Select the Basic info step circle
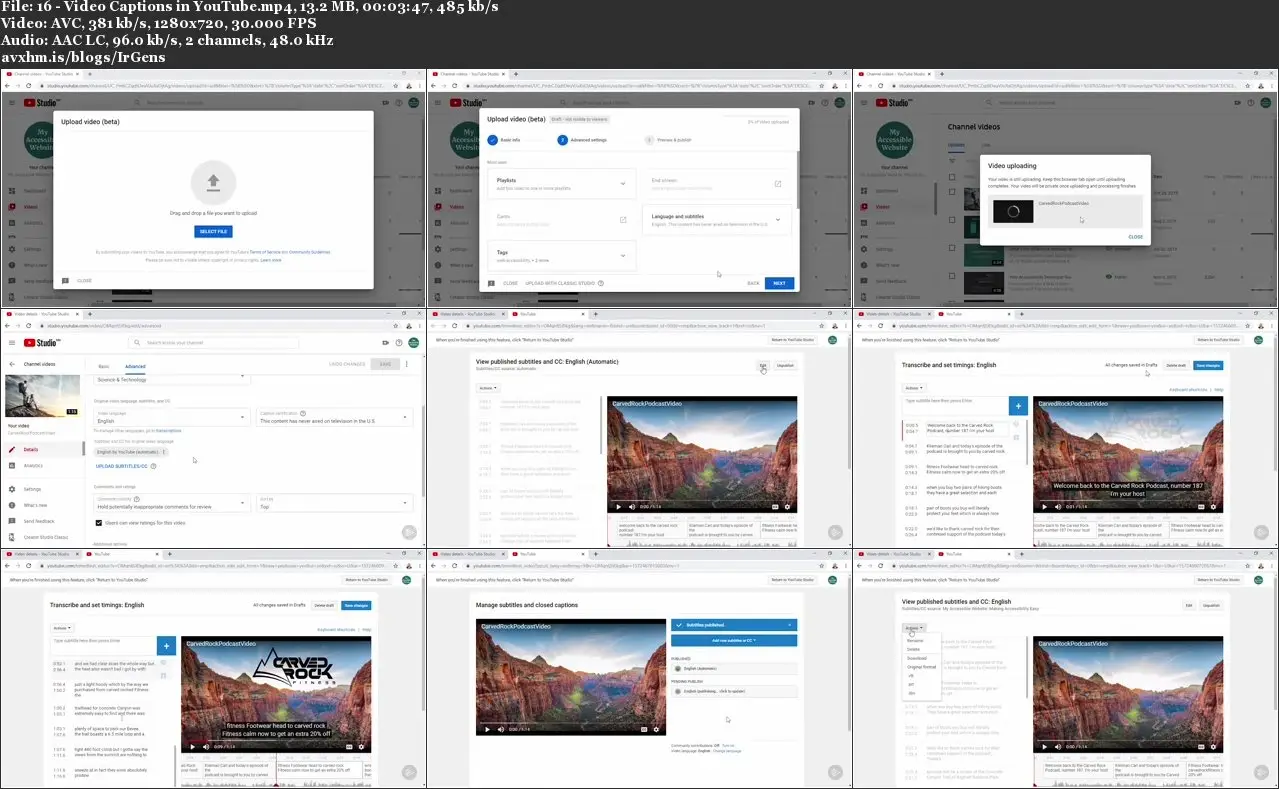Viewport: 1279px width, 789px height. click(492, 140)
